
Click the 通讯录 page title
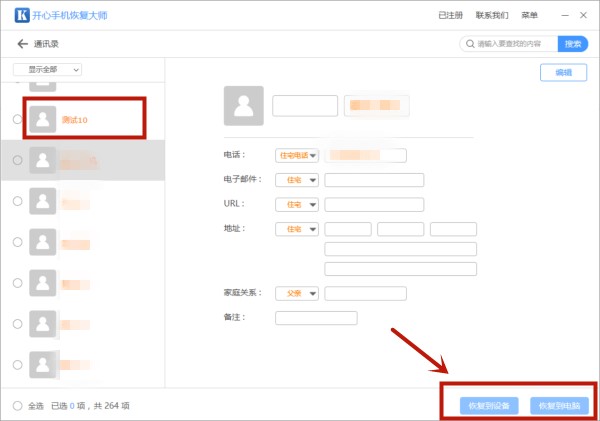pyautogui.click(x=46, y=44)
